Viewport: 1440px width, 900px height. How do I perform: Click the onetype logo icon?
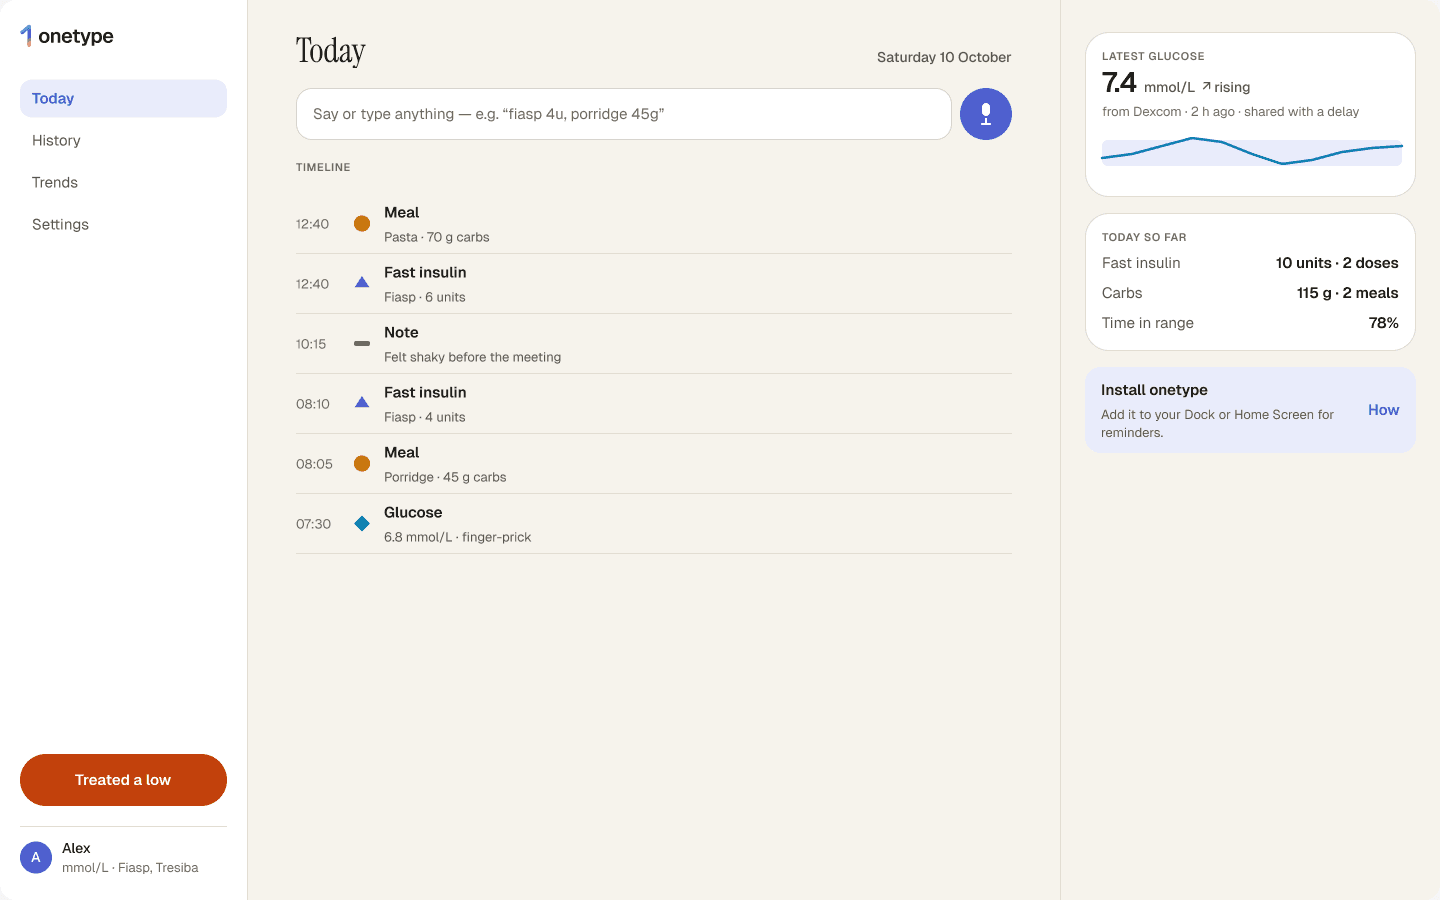coord(26,36)
